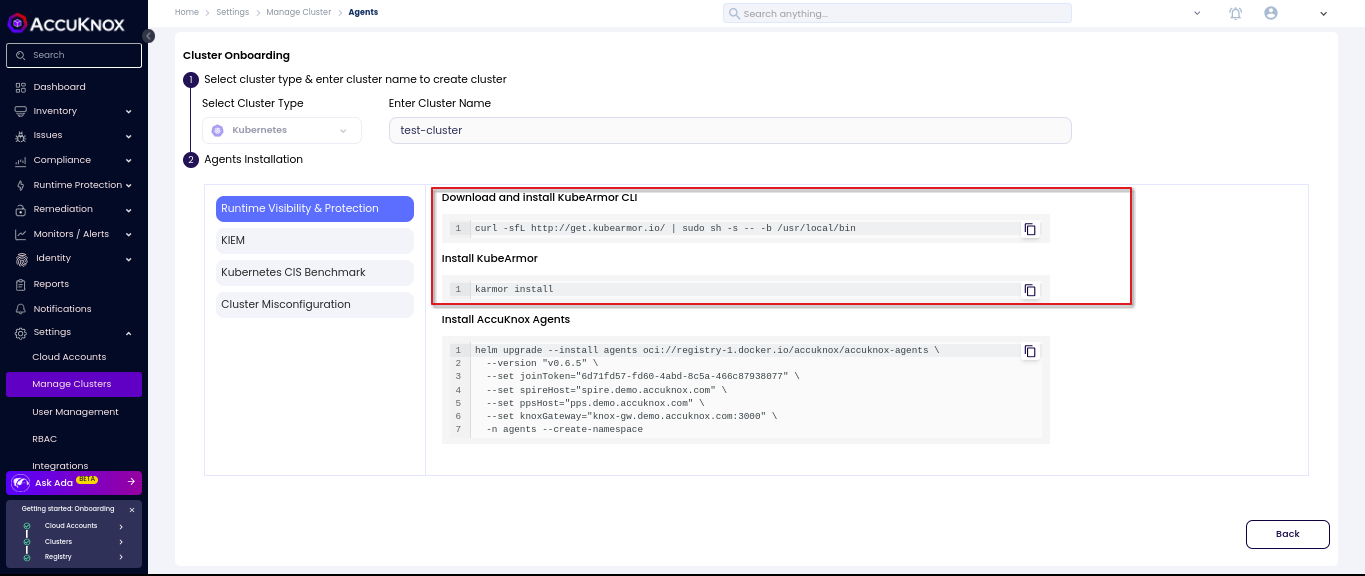Open Cloud Accounts under Settings
This screenshot has height=576, width=1365.
click(69, 357)
